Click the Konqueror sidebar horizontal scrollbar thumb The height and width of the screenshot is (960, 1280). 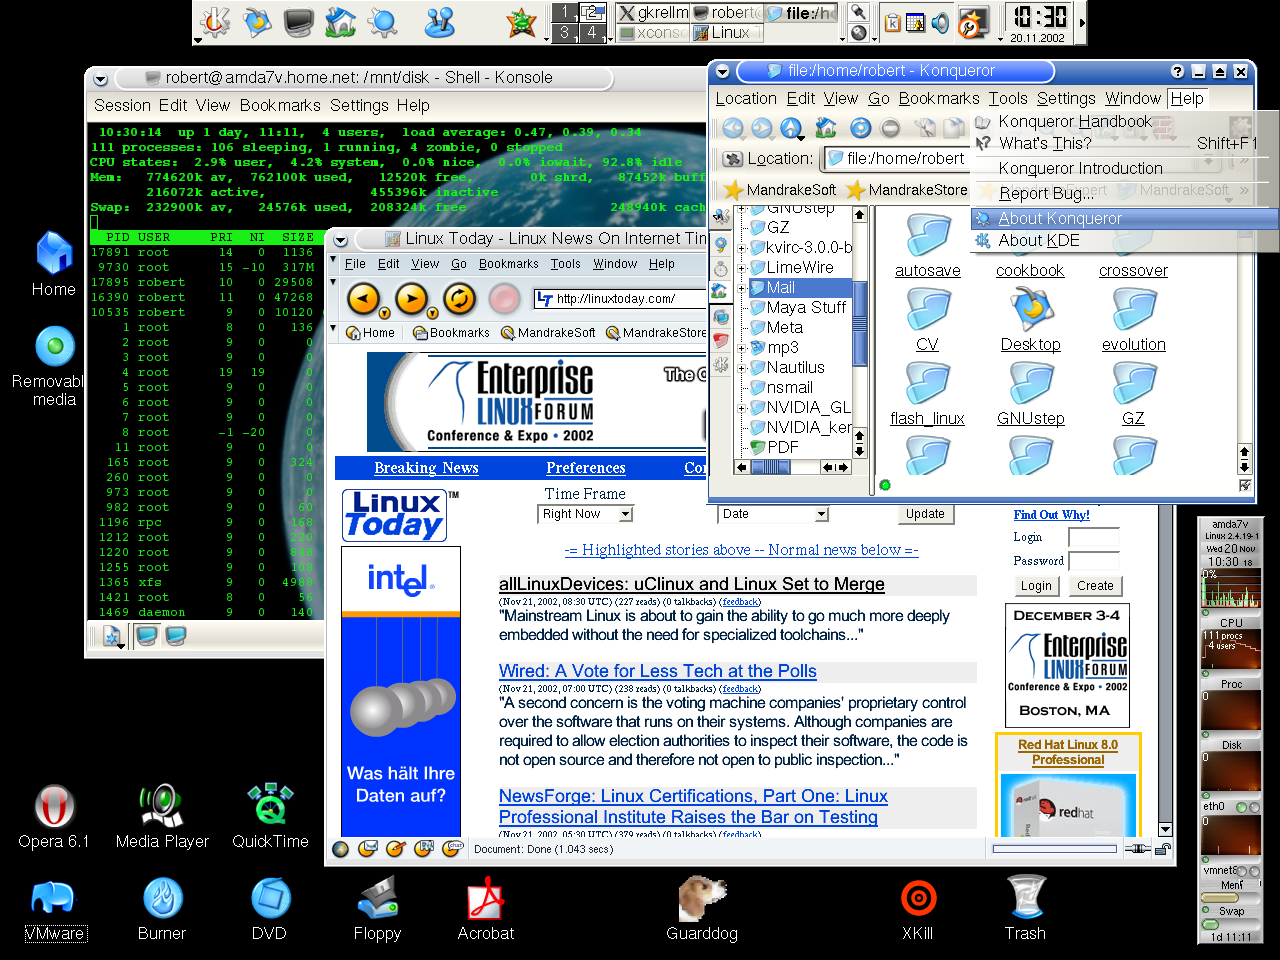771,467
